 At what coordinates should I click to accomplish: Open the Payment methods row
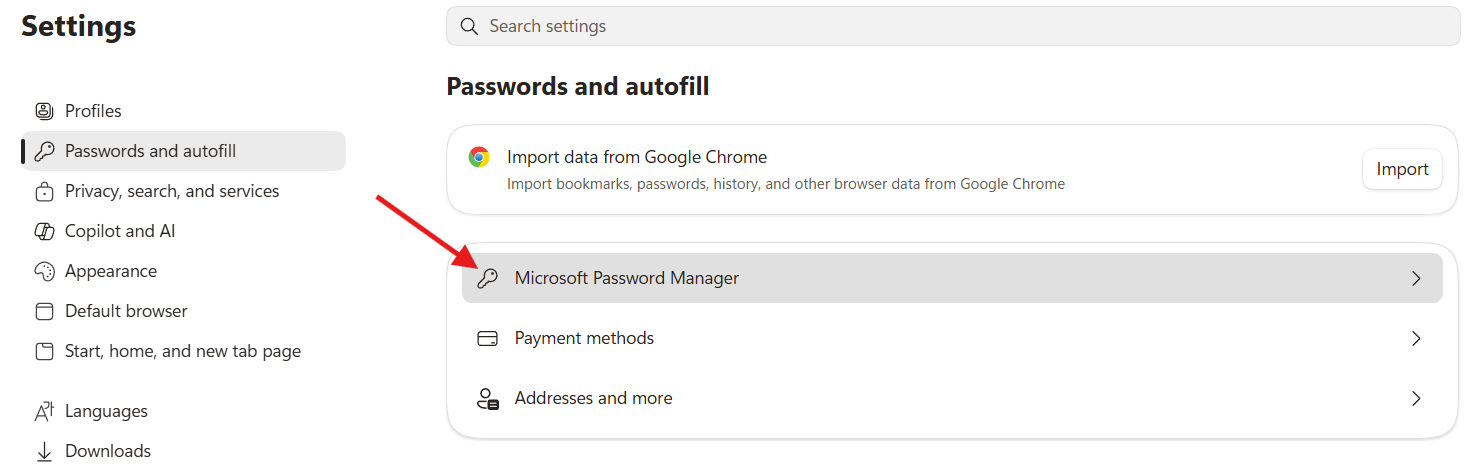[952, 338]
